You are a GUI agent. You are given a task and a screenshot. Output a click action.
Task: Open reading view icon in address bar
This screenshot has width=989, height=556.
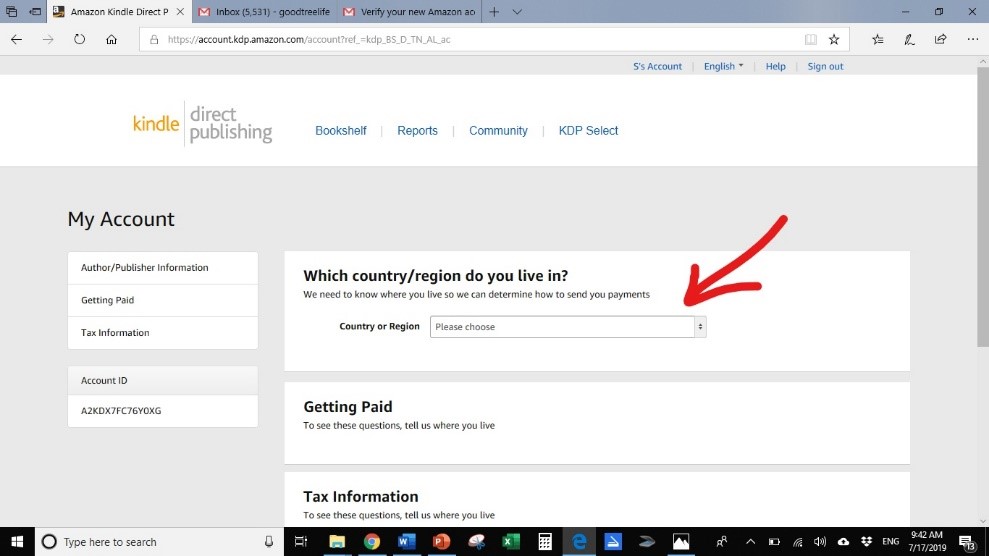(x=811, y=39)
